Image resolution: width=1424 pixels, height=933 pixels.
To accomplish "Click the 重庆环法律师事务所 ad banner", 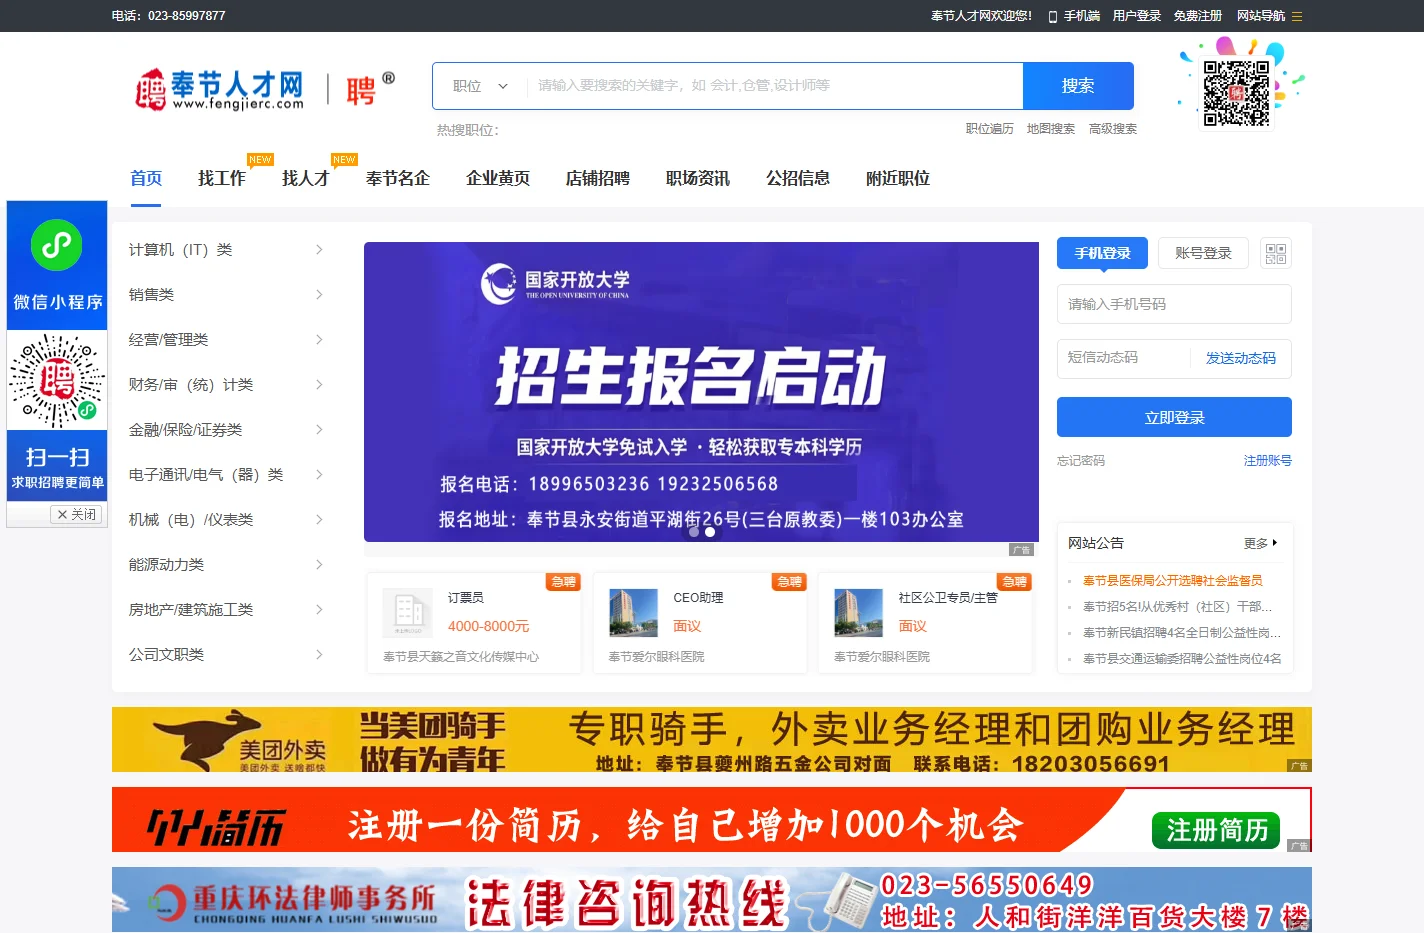I will (x=712, y=899).
